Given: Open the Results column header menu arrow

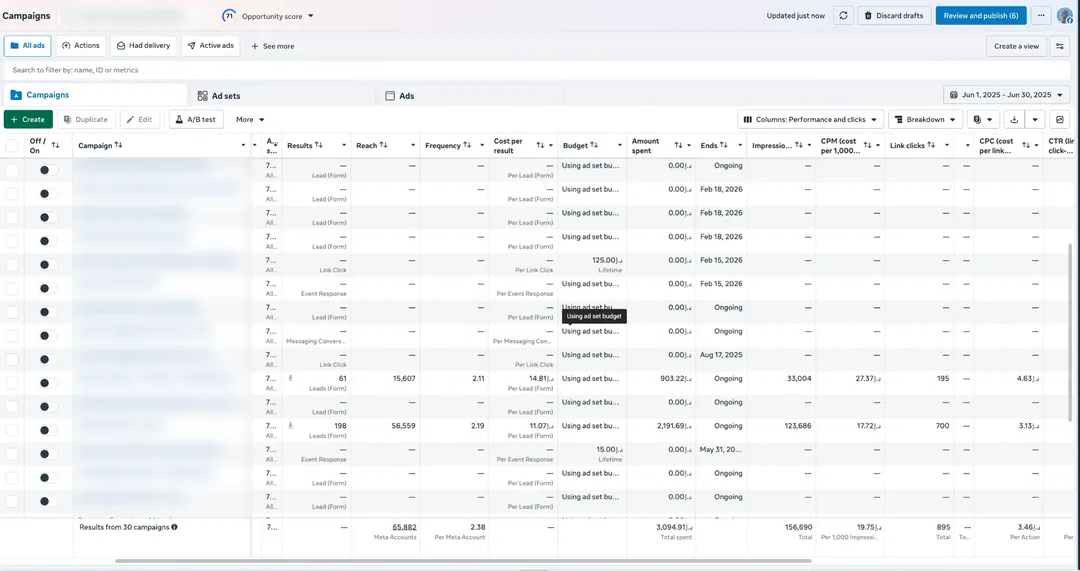Looking at the screenshot, I should coord(344,145).
